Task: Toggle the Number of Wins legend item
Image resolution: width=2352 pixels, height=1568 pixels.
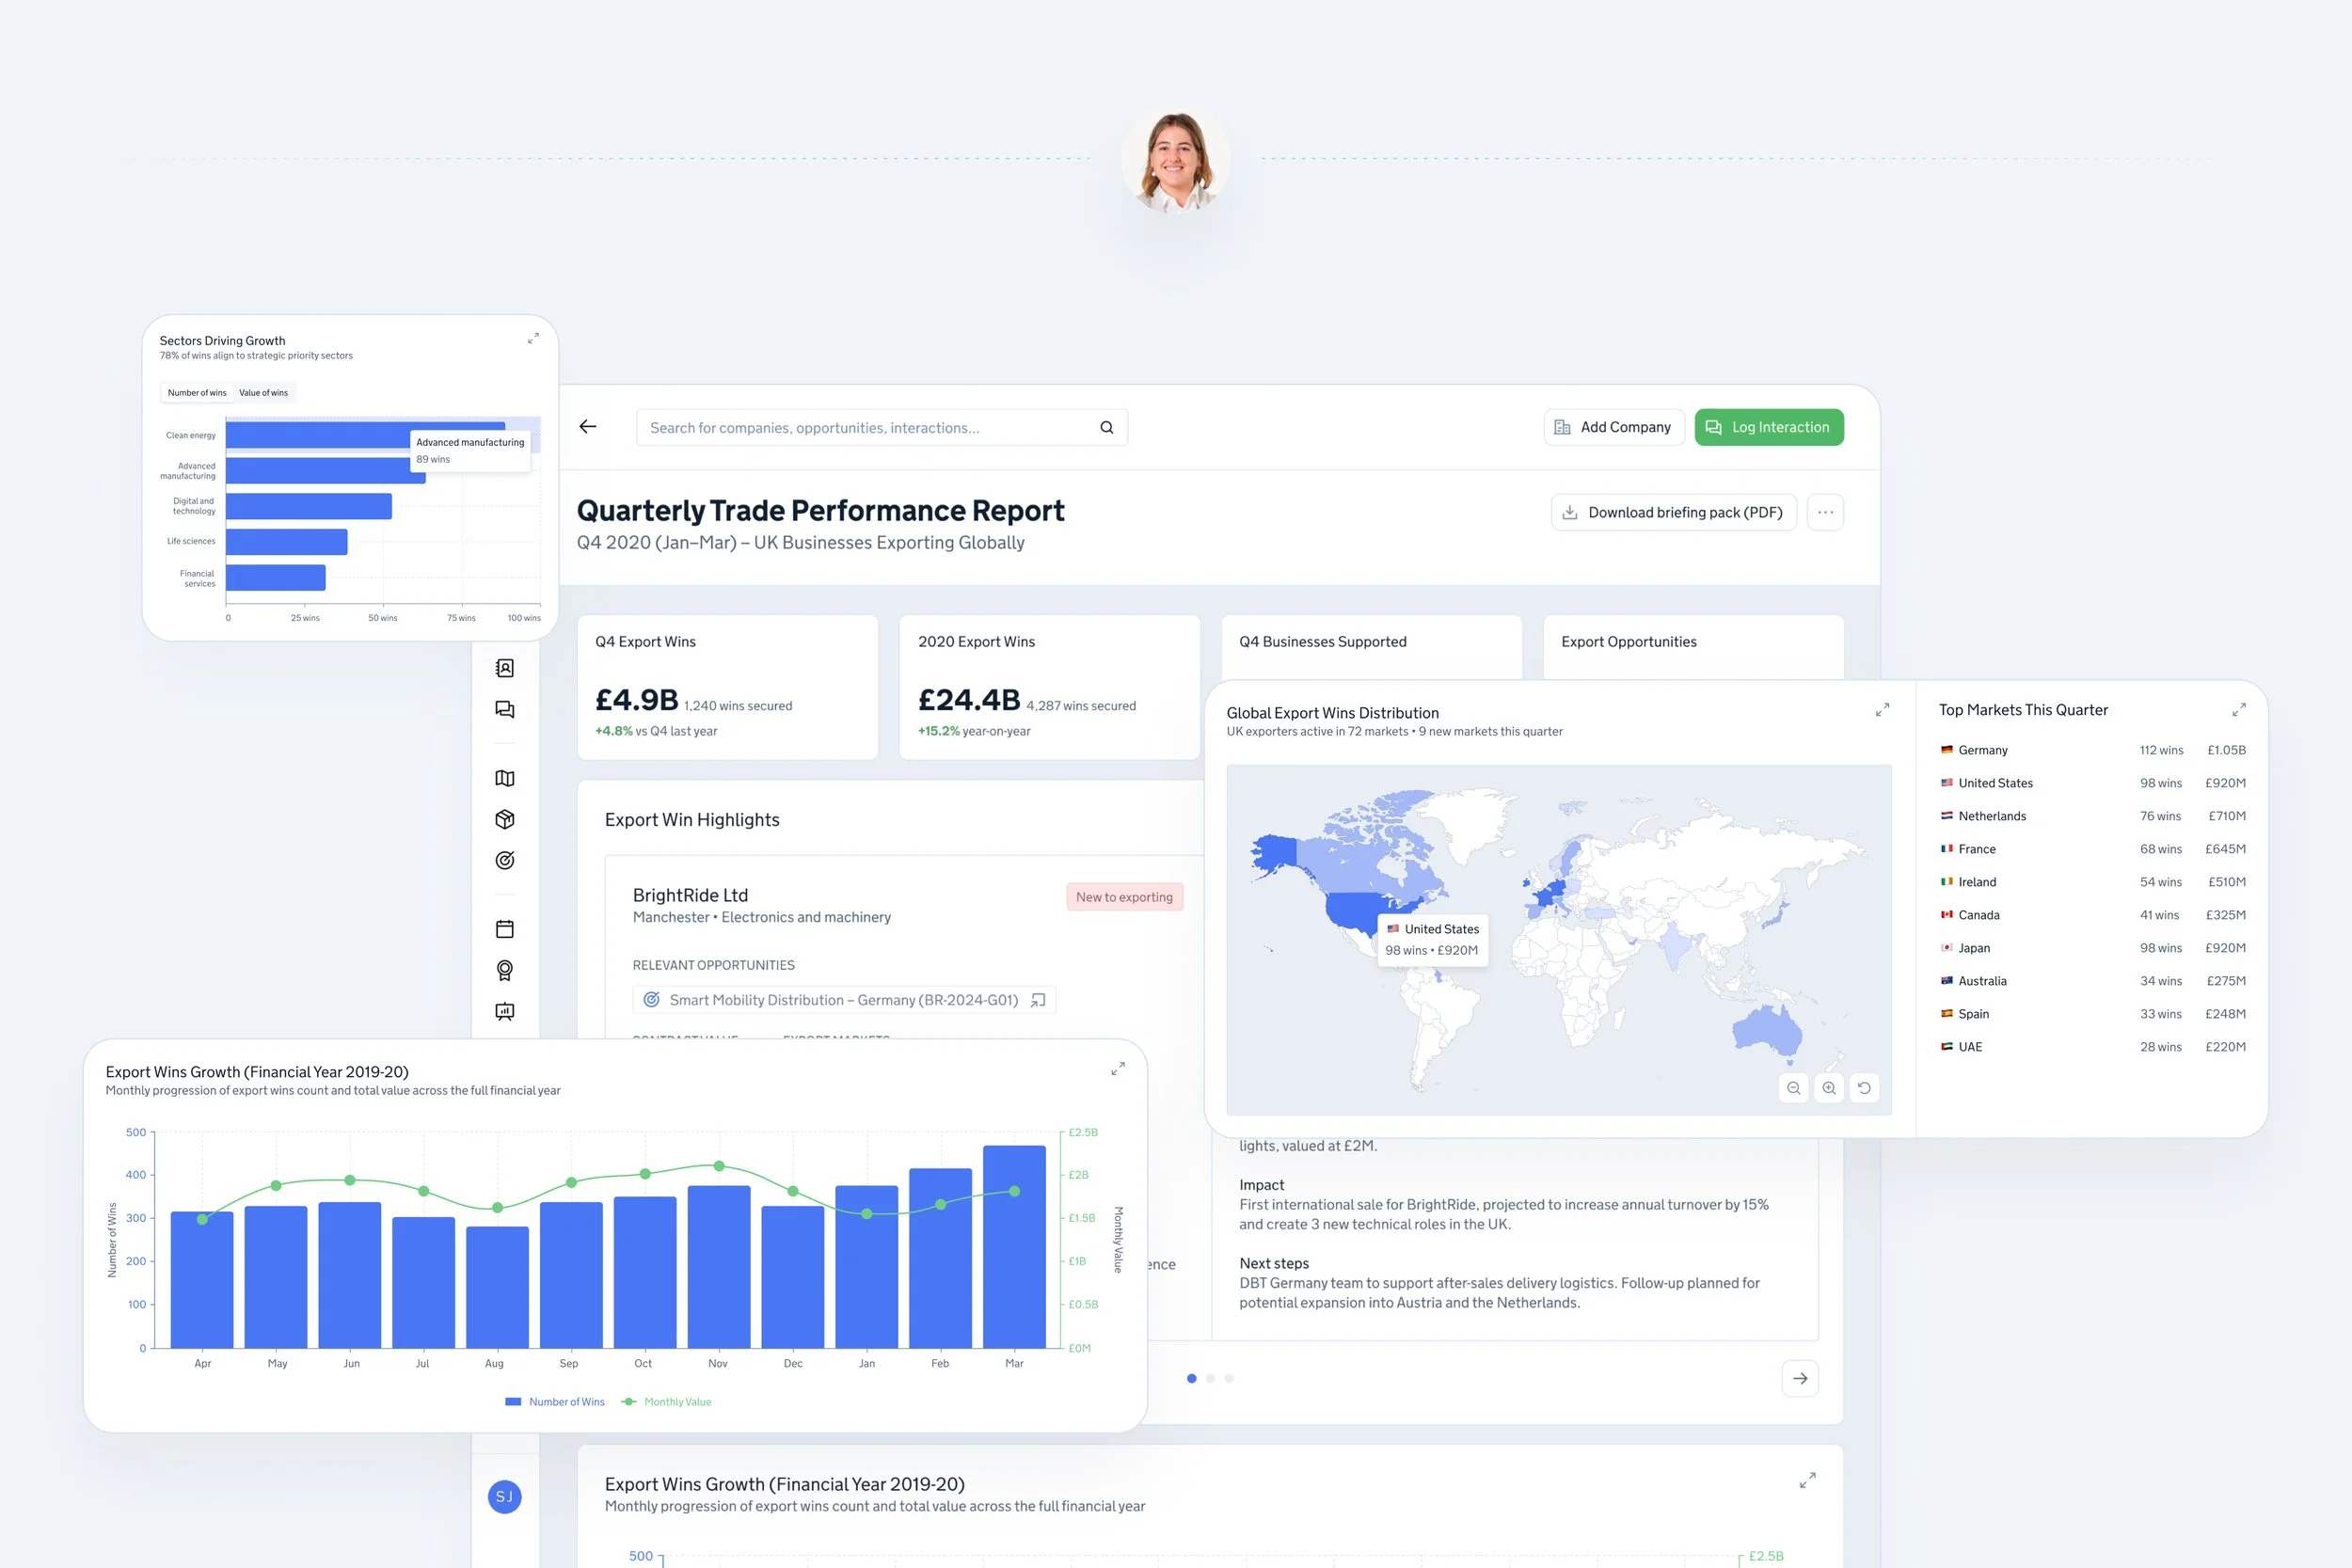Action: pos(555,1401)
